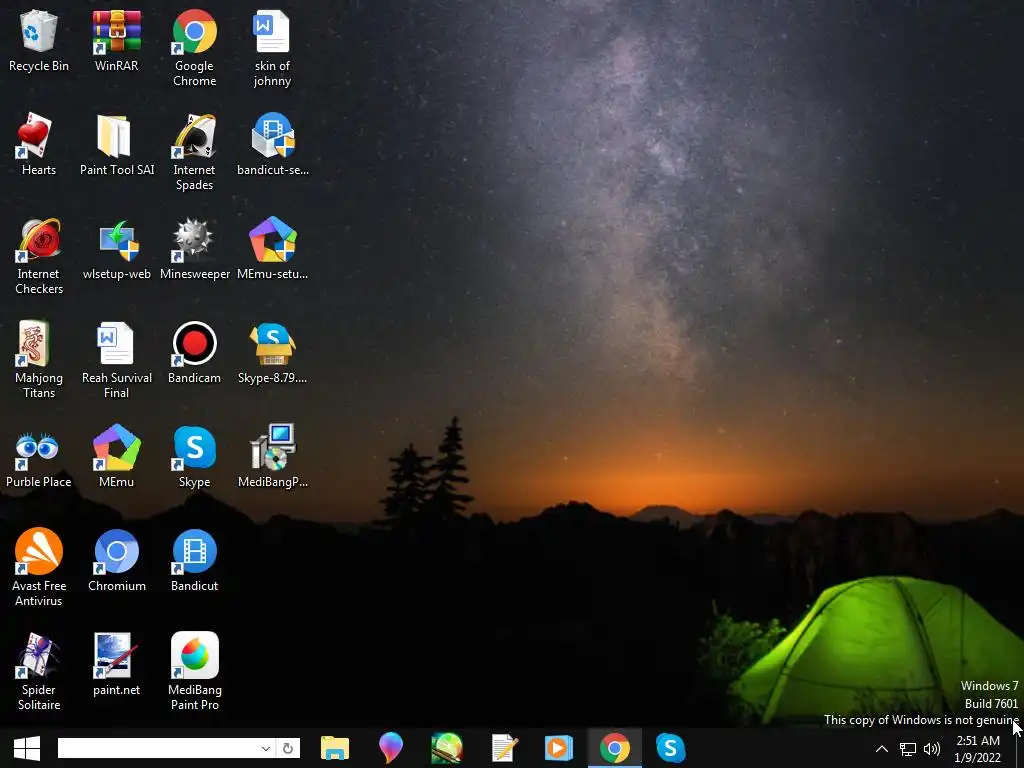Open the Windows Start menu
The image size is (1024, 768).
click(27, 748)
